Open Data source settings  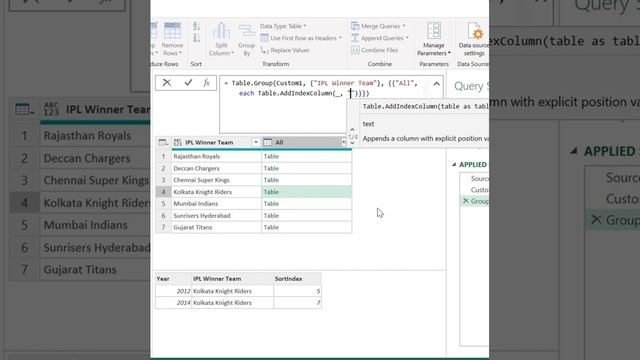[473, 40]
